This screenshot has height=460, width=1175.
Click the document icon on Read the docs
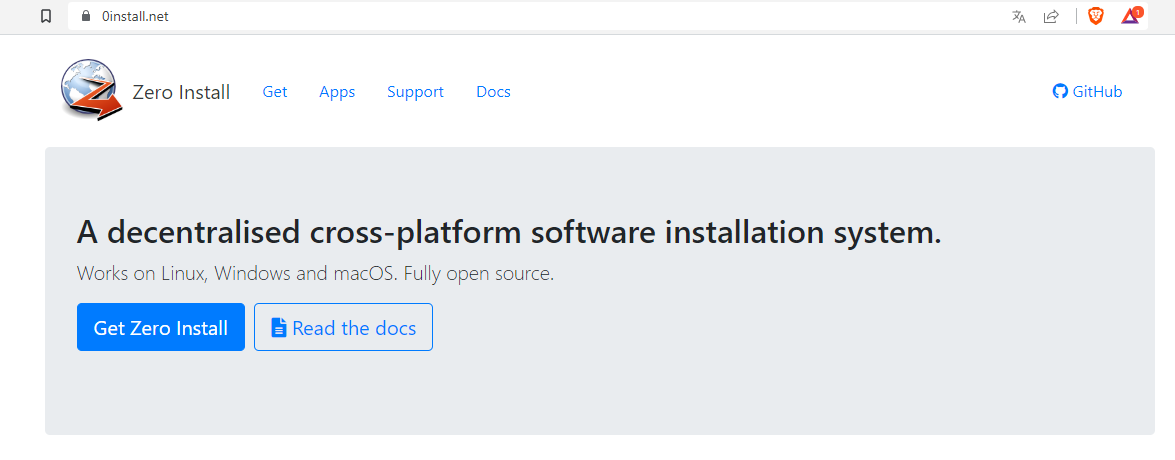[279, 328]
